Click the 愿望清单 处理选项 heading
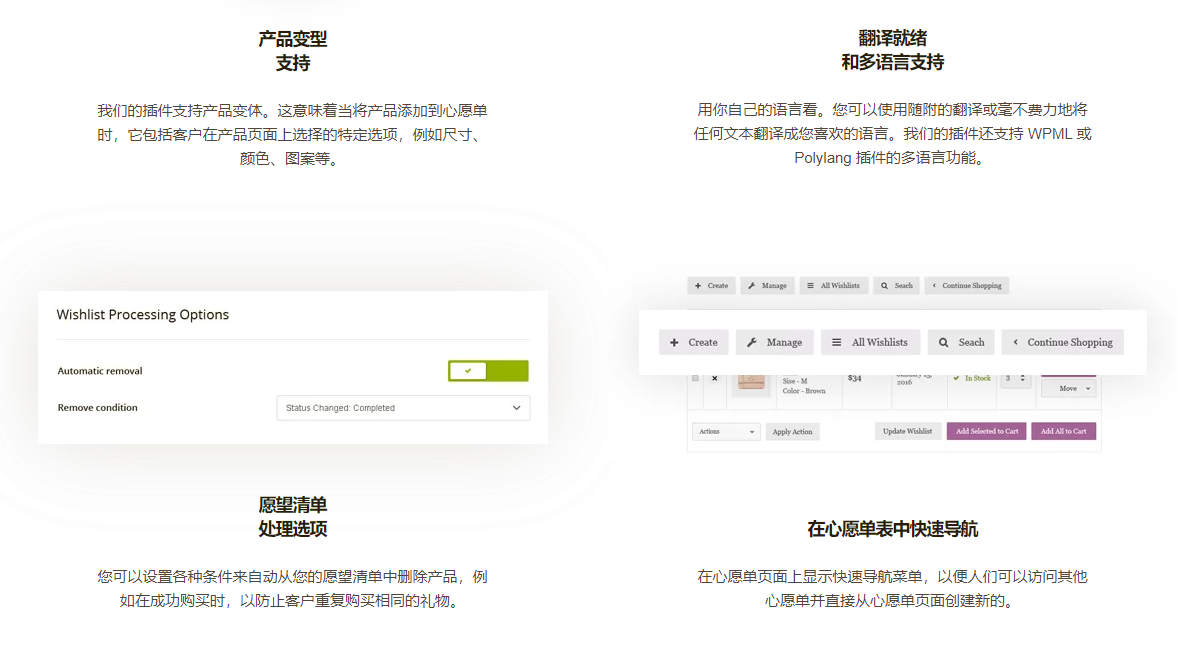The width and height of the screenshot is (1177, 657). (293, 517)
